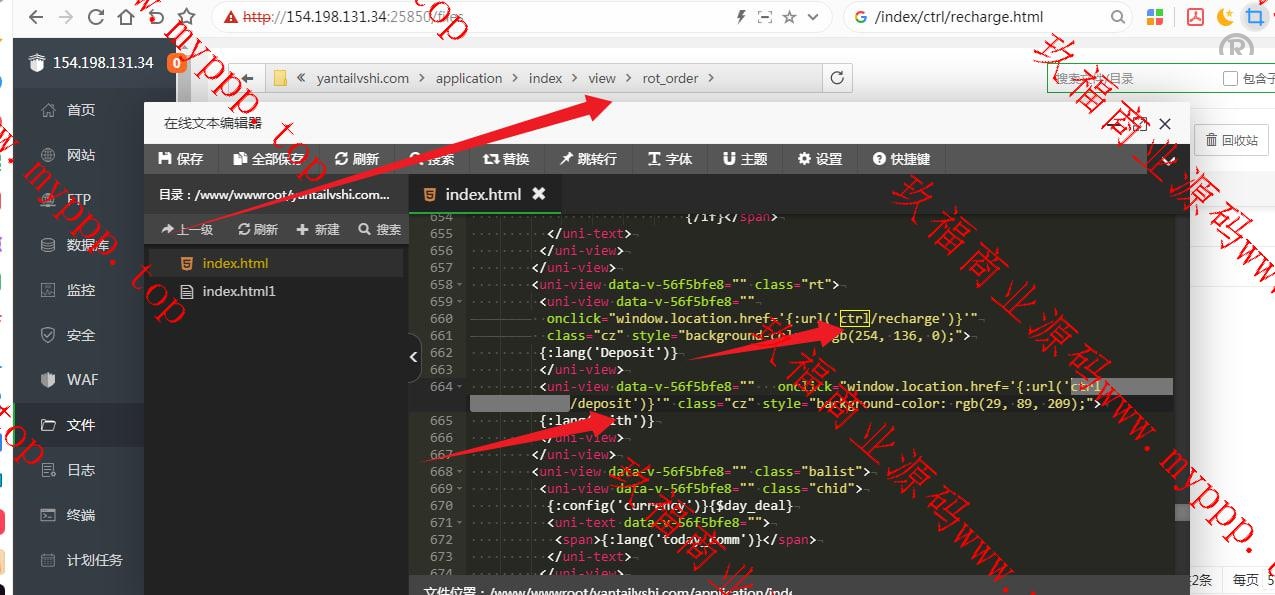Open the Replace tool in editor
The width and height of the screenshot is (1275, 595).
(x=506, y=159)
